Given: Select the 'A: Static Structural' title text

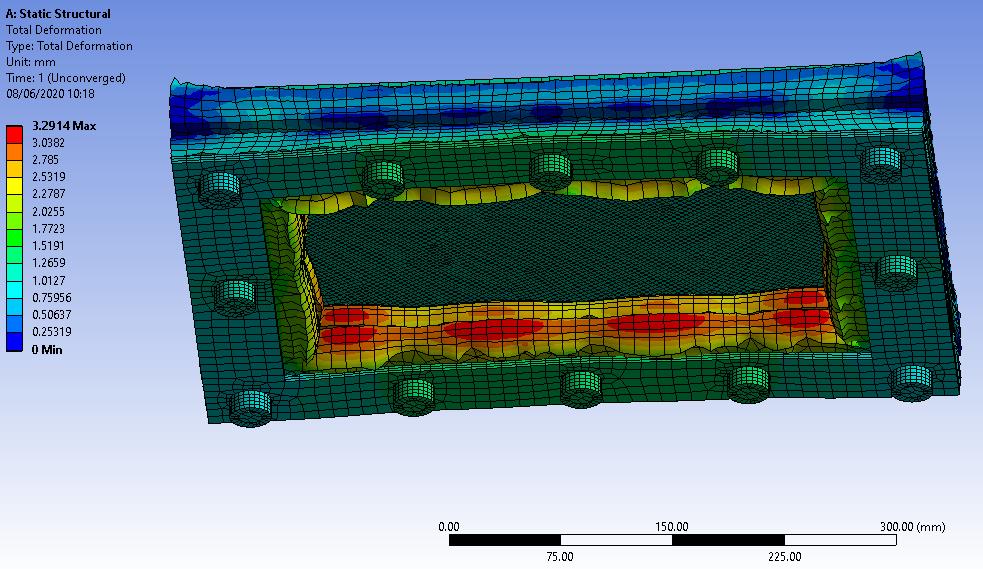Looking at the screenshot, I should coord(58,13).
